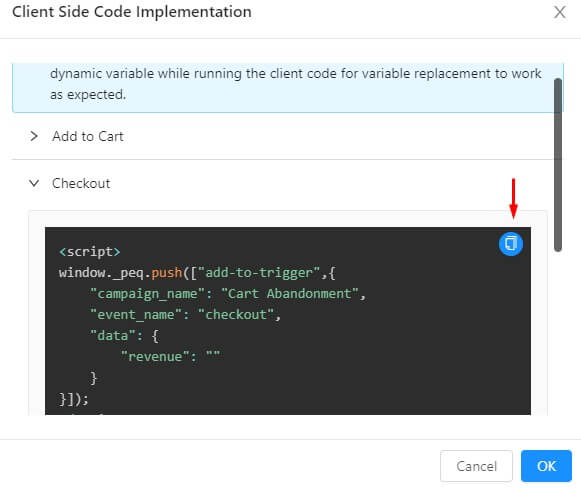581x488 pixels.
Task: Click the Cancel button
Action: tap(476, 466)
